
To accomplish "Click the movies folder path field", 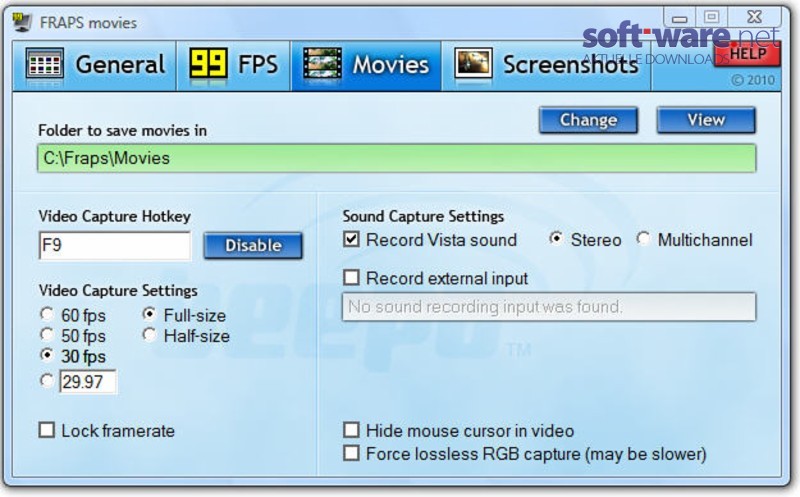I will pos(396,158).
